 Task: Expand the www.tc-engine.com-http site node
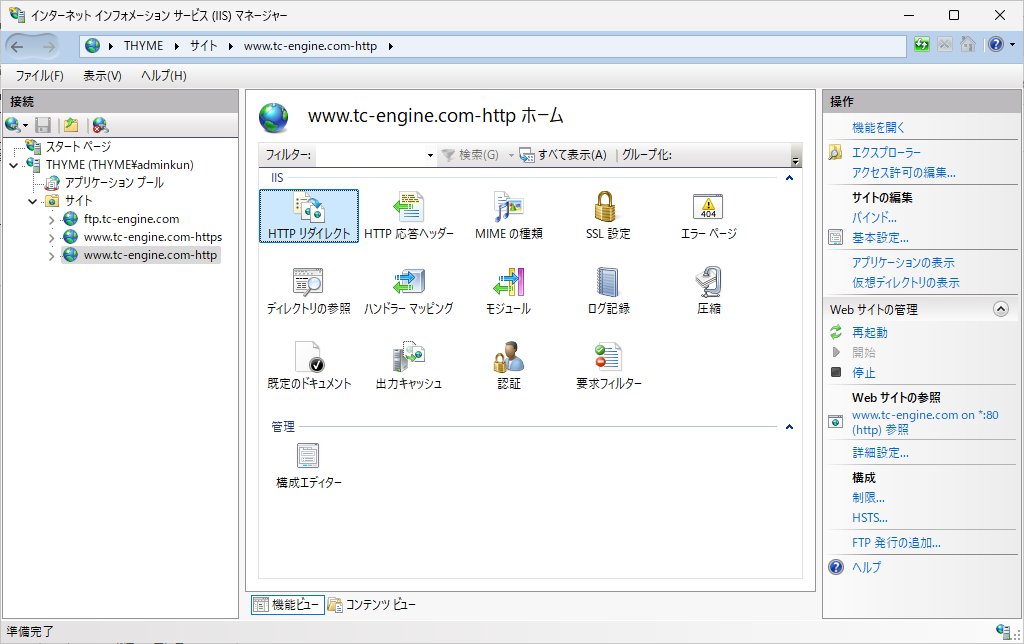point(52,256)
